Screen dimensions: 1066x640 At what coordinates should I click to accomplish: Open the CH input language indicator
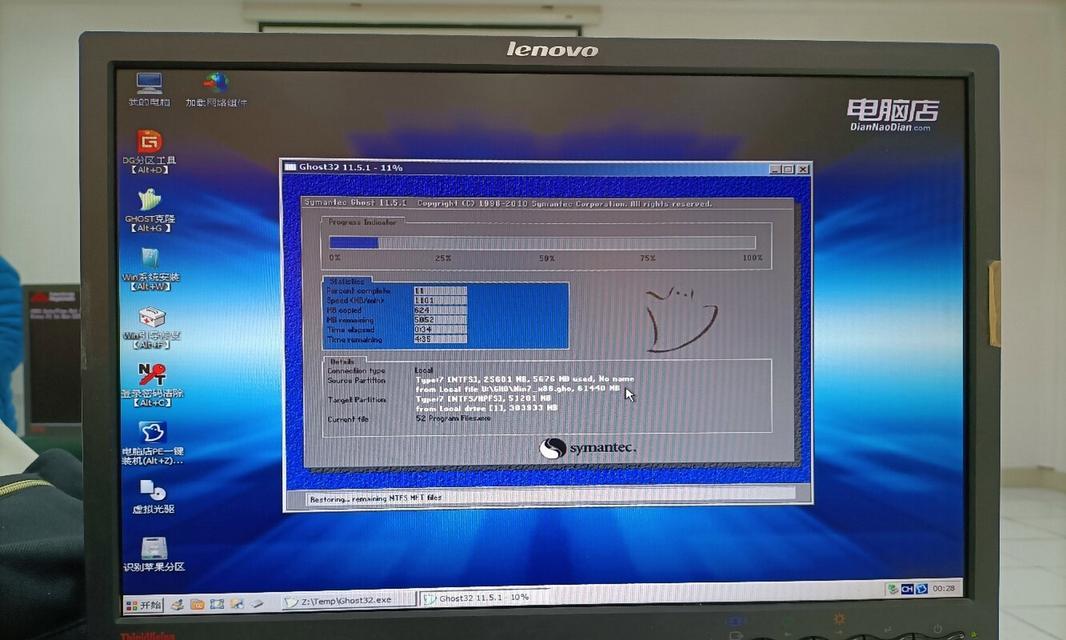point(907,589)
